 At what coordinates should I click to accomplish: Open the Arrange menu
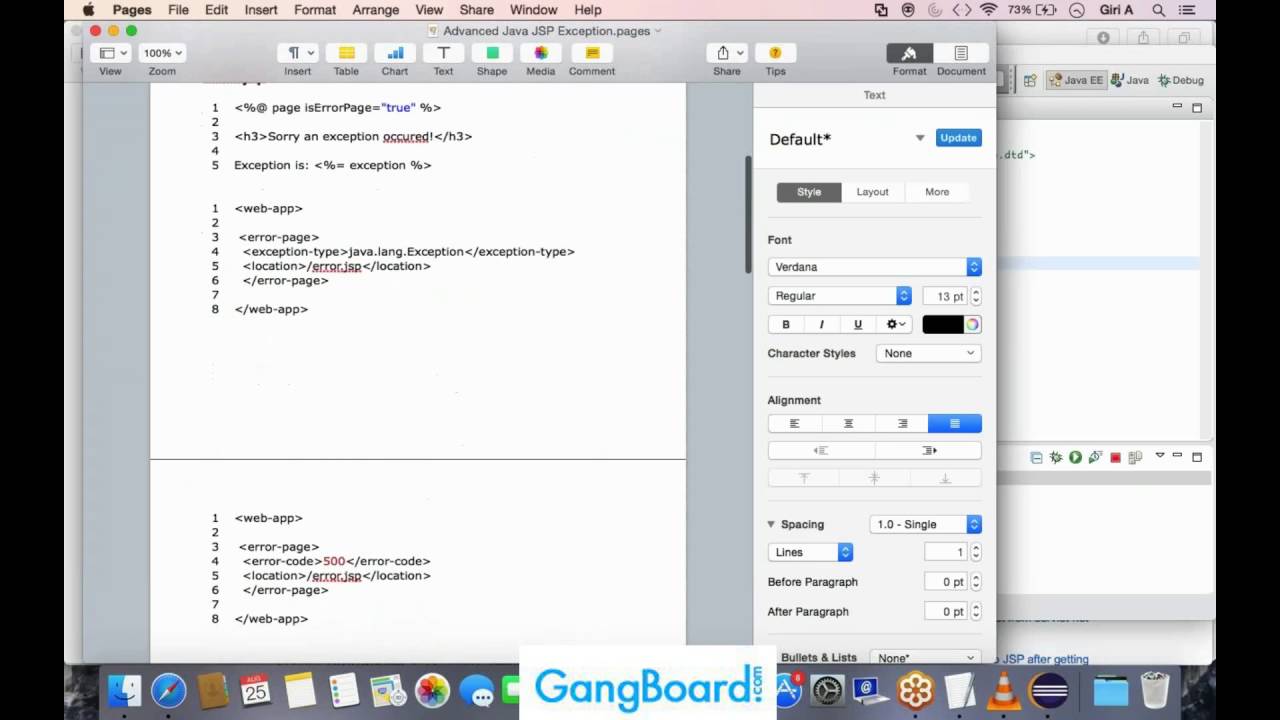tap(373, 10)
